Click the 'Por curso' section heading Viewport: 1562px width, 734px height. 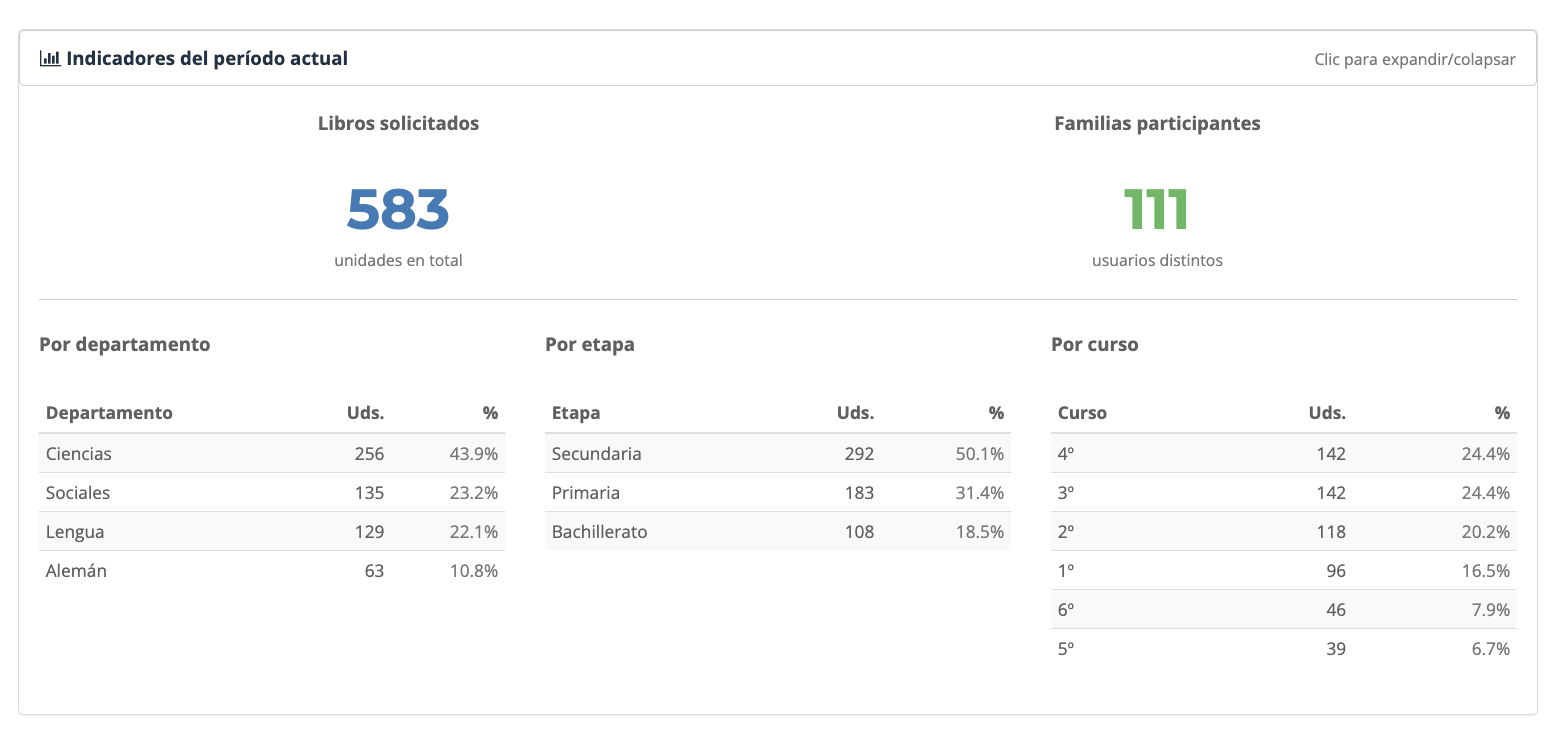pos(1095,344)
